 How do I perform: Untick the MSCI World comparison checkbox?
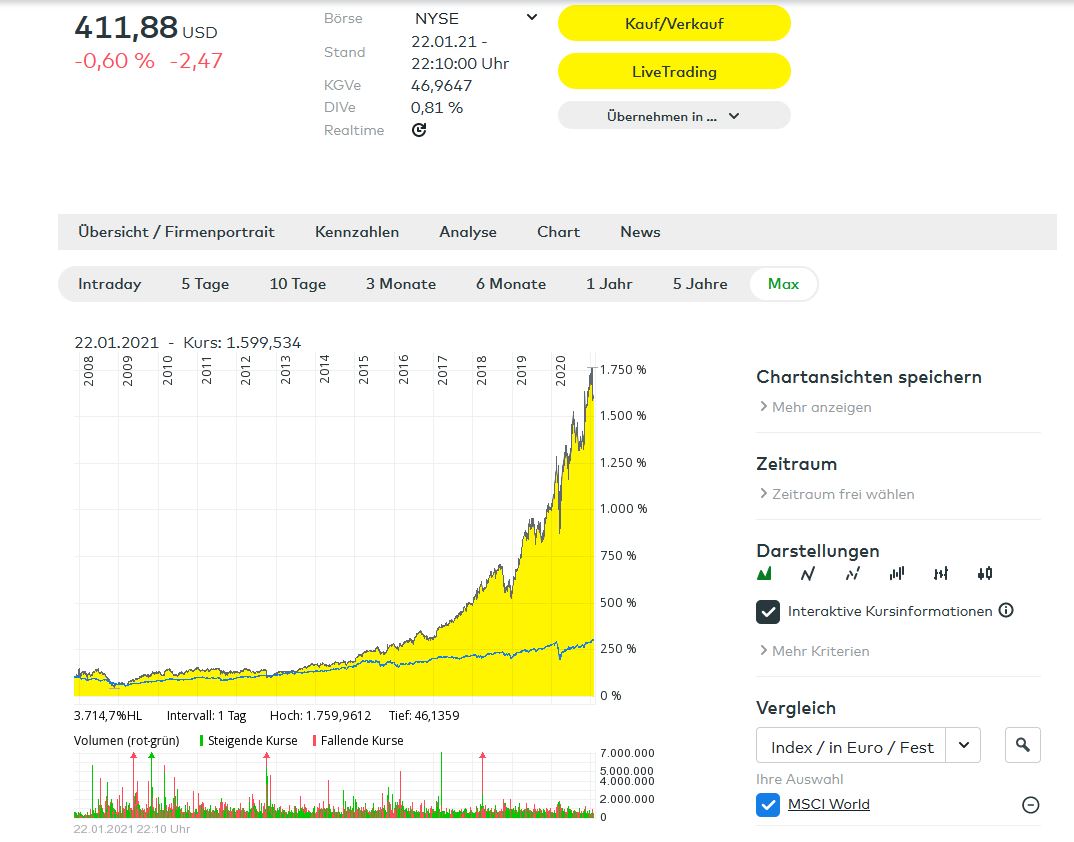click(768, 804)
